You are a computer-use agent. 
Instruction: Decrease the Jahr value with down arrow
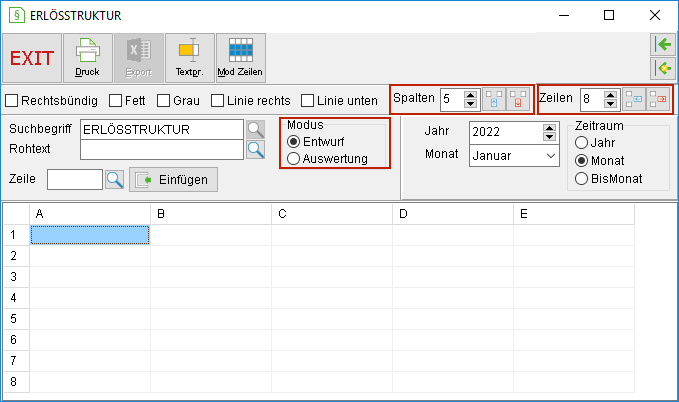(549, 137)
